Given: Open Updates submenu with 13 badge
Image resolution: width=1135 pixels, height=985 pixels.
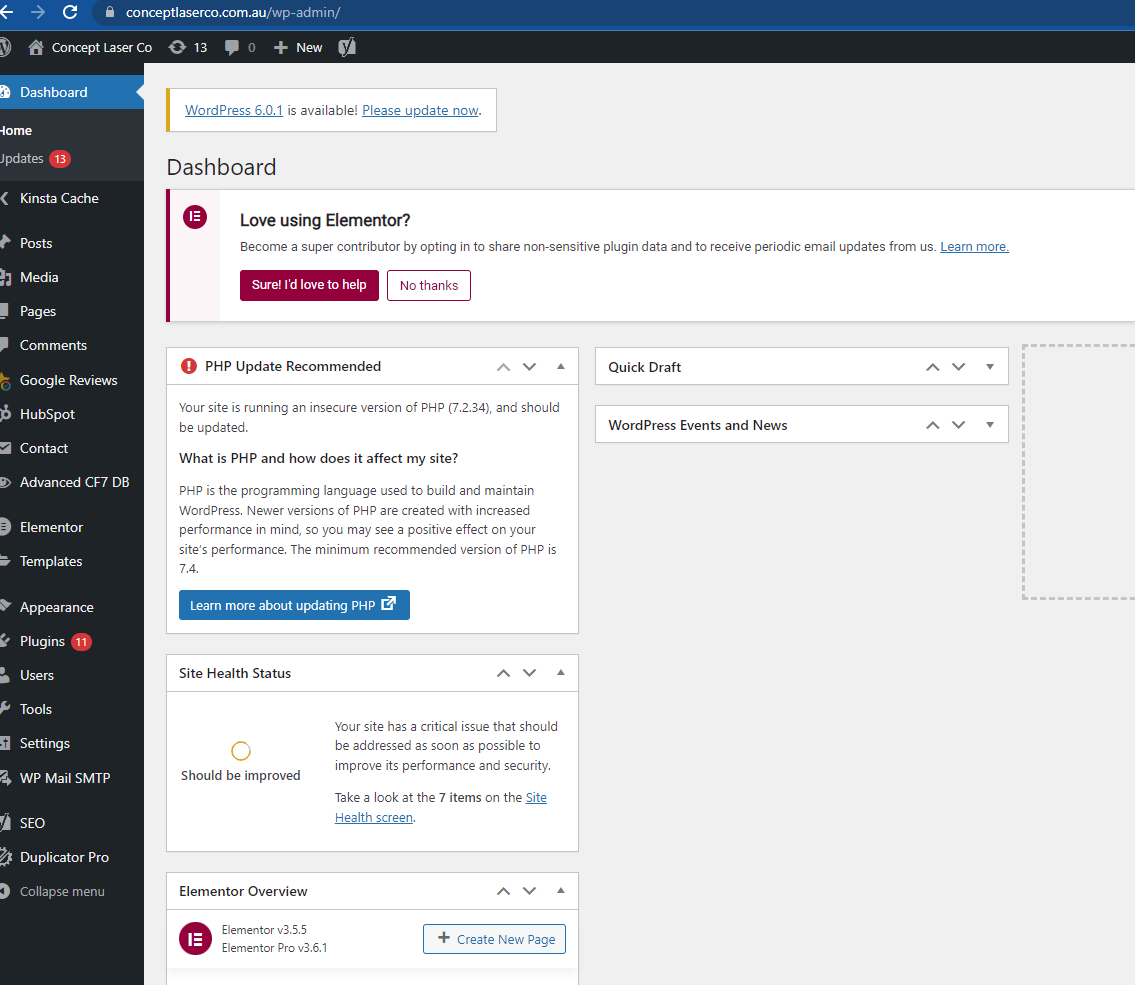Looking at the screenshot, I should [x=35, y=158].
